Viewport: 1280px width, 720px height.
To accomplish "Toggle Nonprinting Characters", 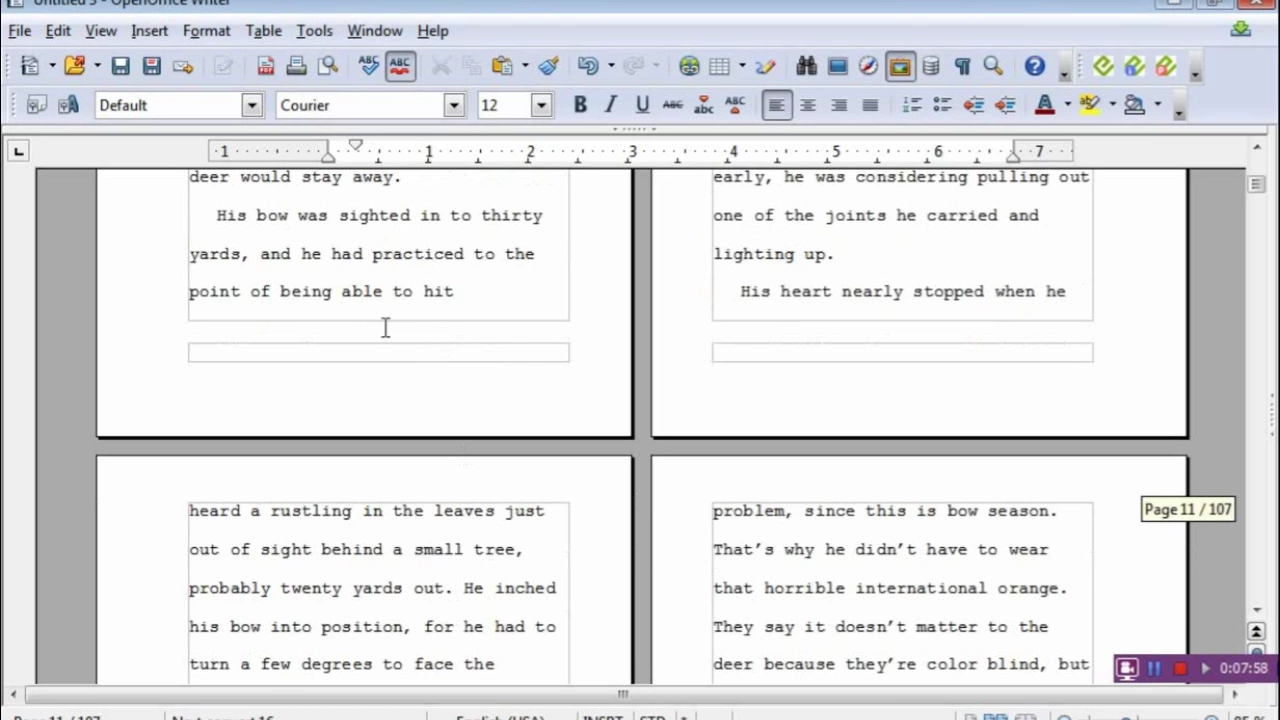I will click(x=962, y=66).
